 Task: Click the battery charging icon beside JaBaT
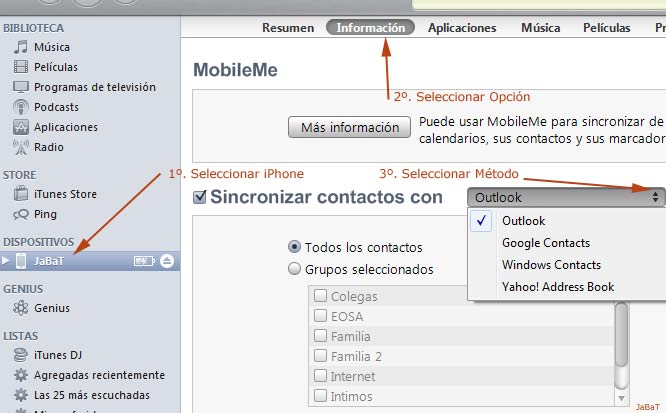click(144, 261)
